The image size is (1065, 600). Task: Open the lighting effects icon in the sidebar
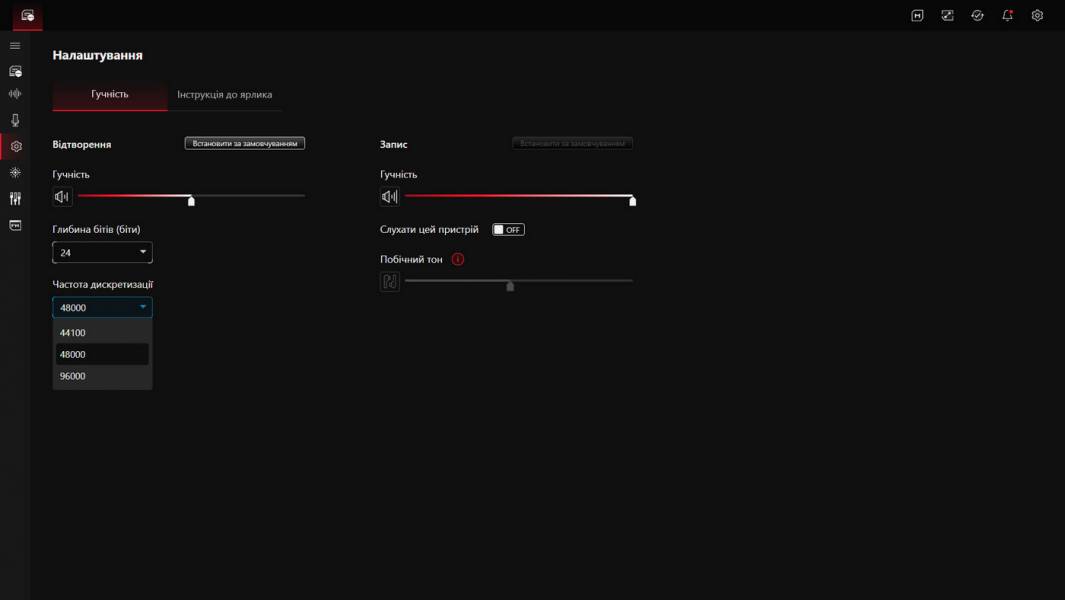point(15,173)
